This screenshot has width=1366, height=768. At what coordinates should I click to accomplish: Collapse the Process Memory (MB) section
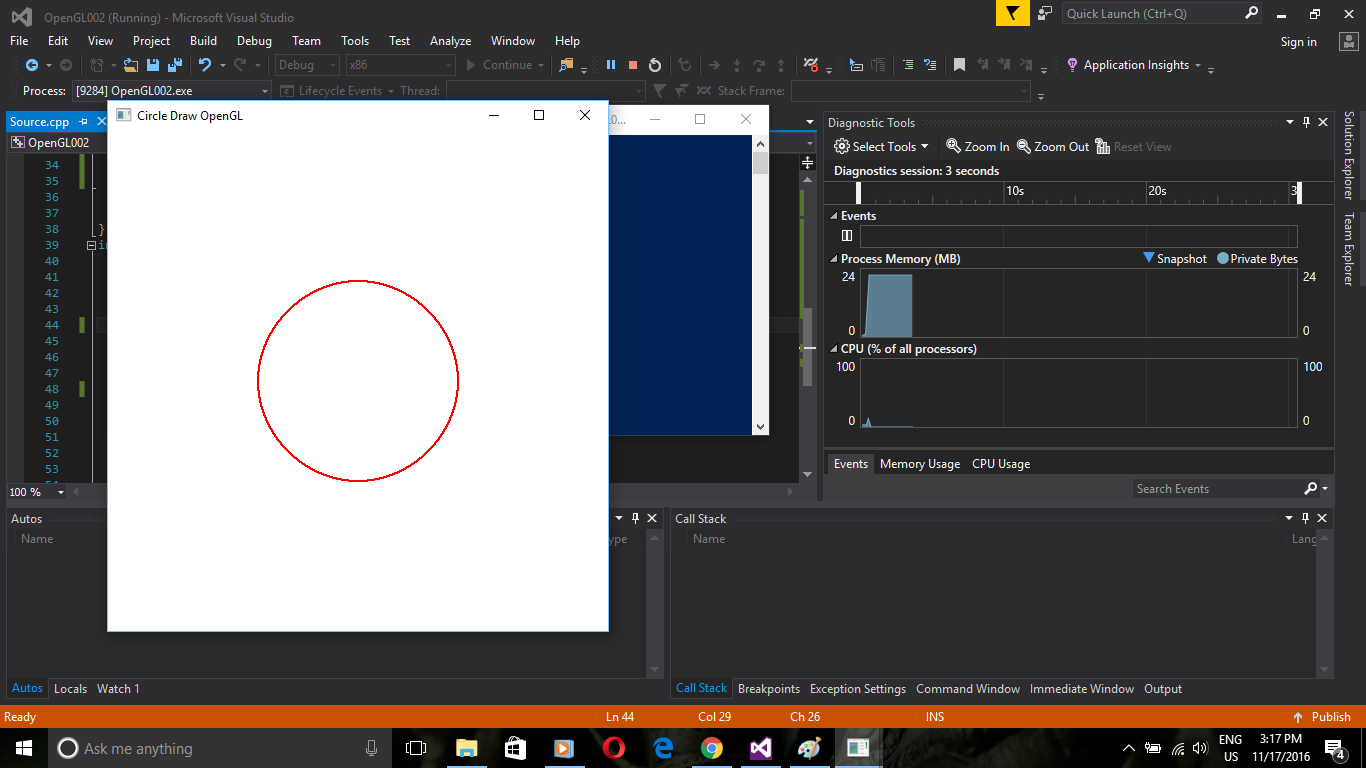point(834,259)
